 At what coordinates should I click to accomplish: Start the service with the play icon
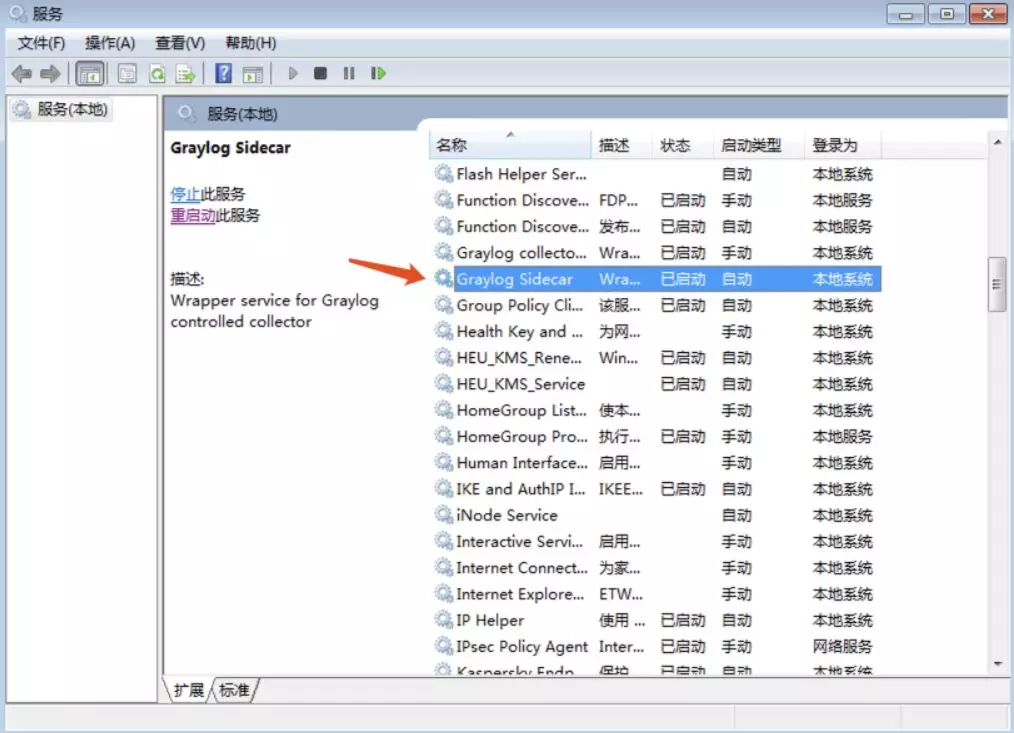point(292,72)
